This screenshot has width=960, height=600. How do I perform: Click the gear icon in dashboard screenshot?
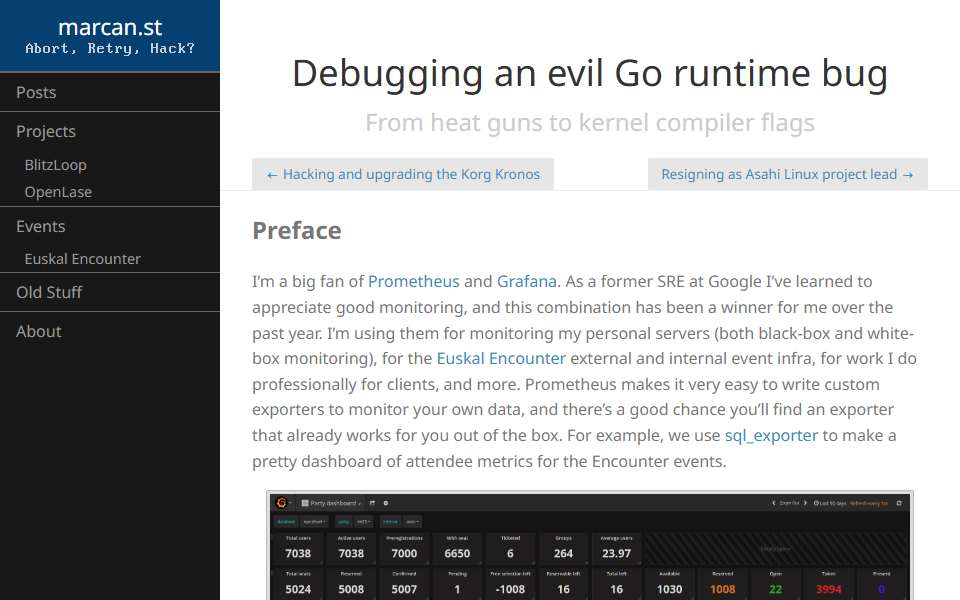click(x=386, y=503)
